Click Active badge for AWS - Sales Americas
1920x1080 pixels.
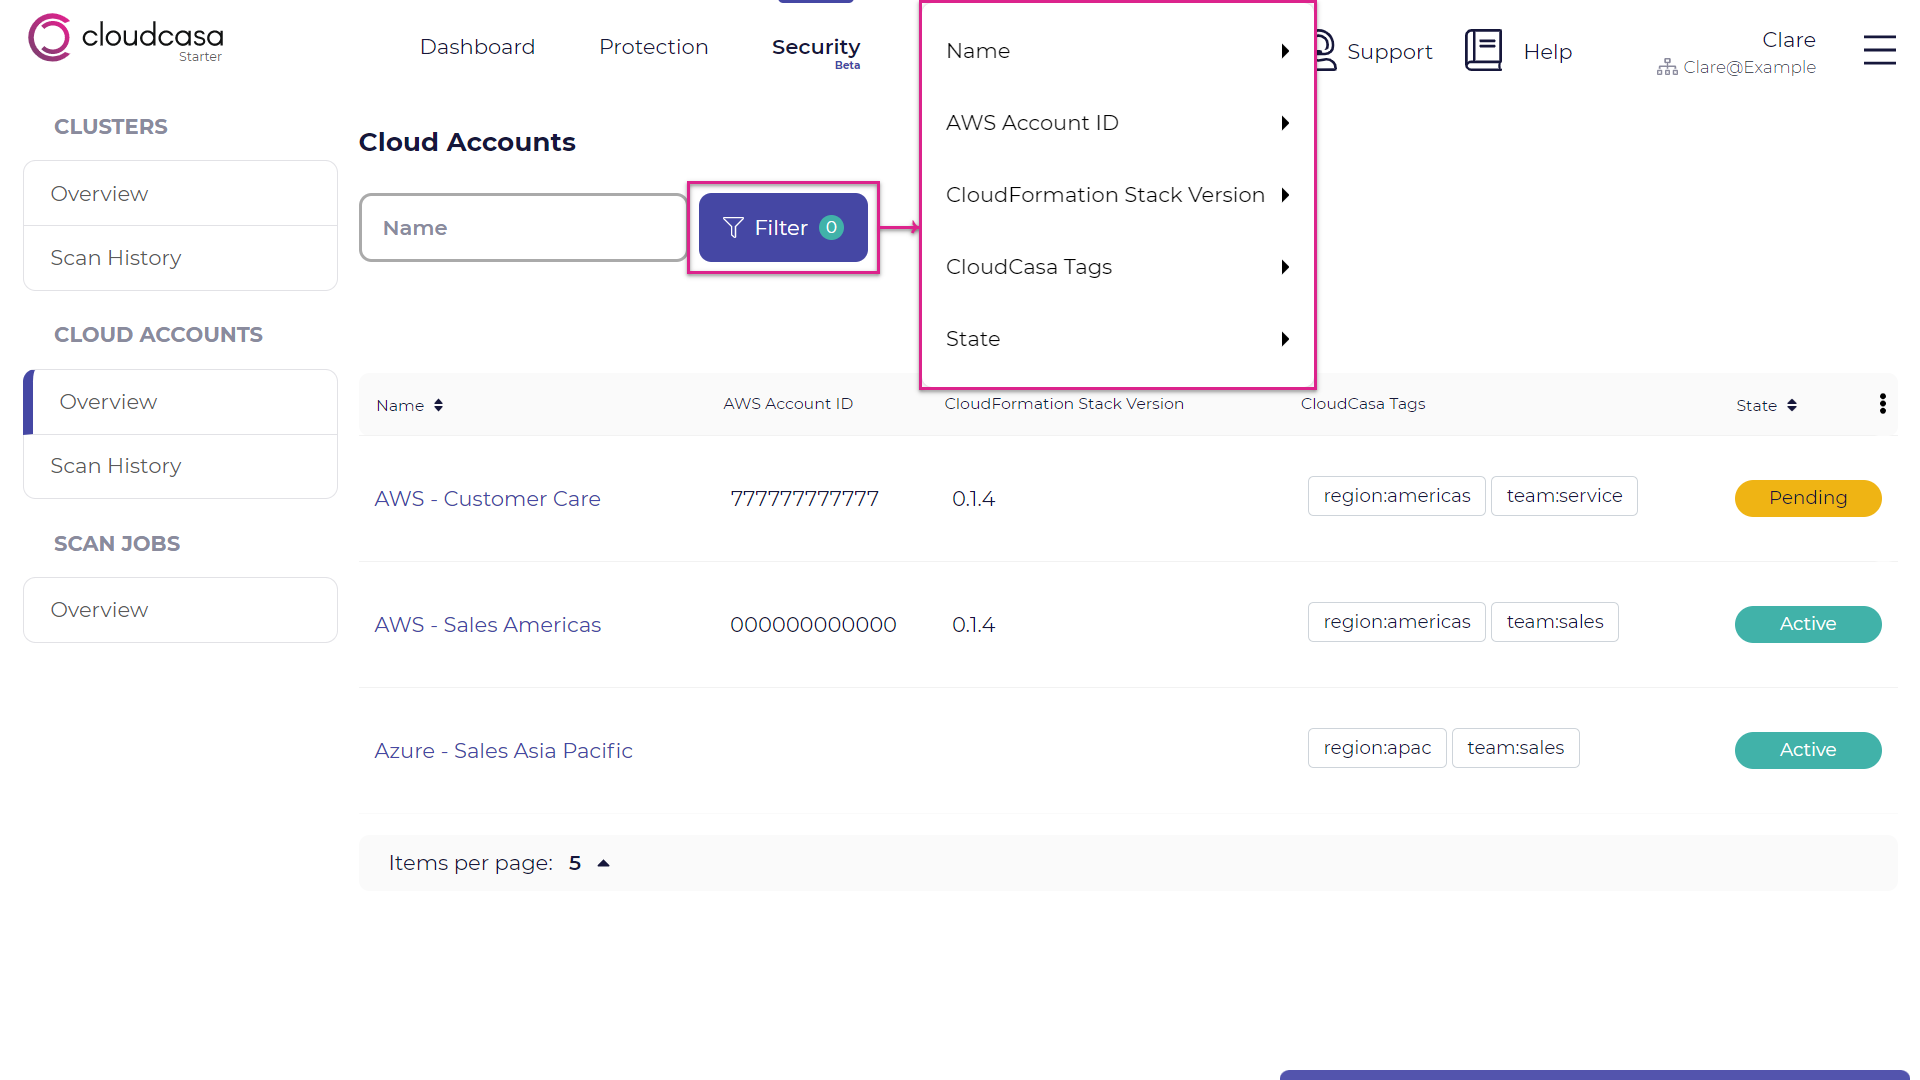[1807, 624]
